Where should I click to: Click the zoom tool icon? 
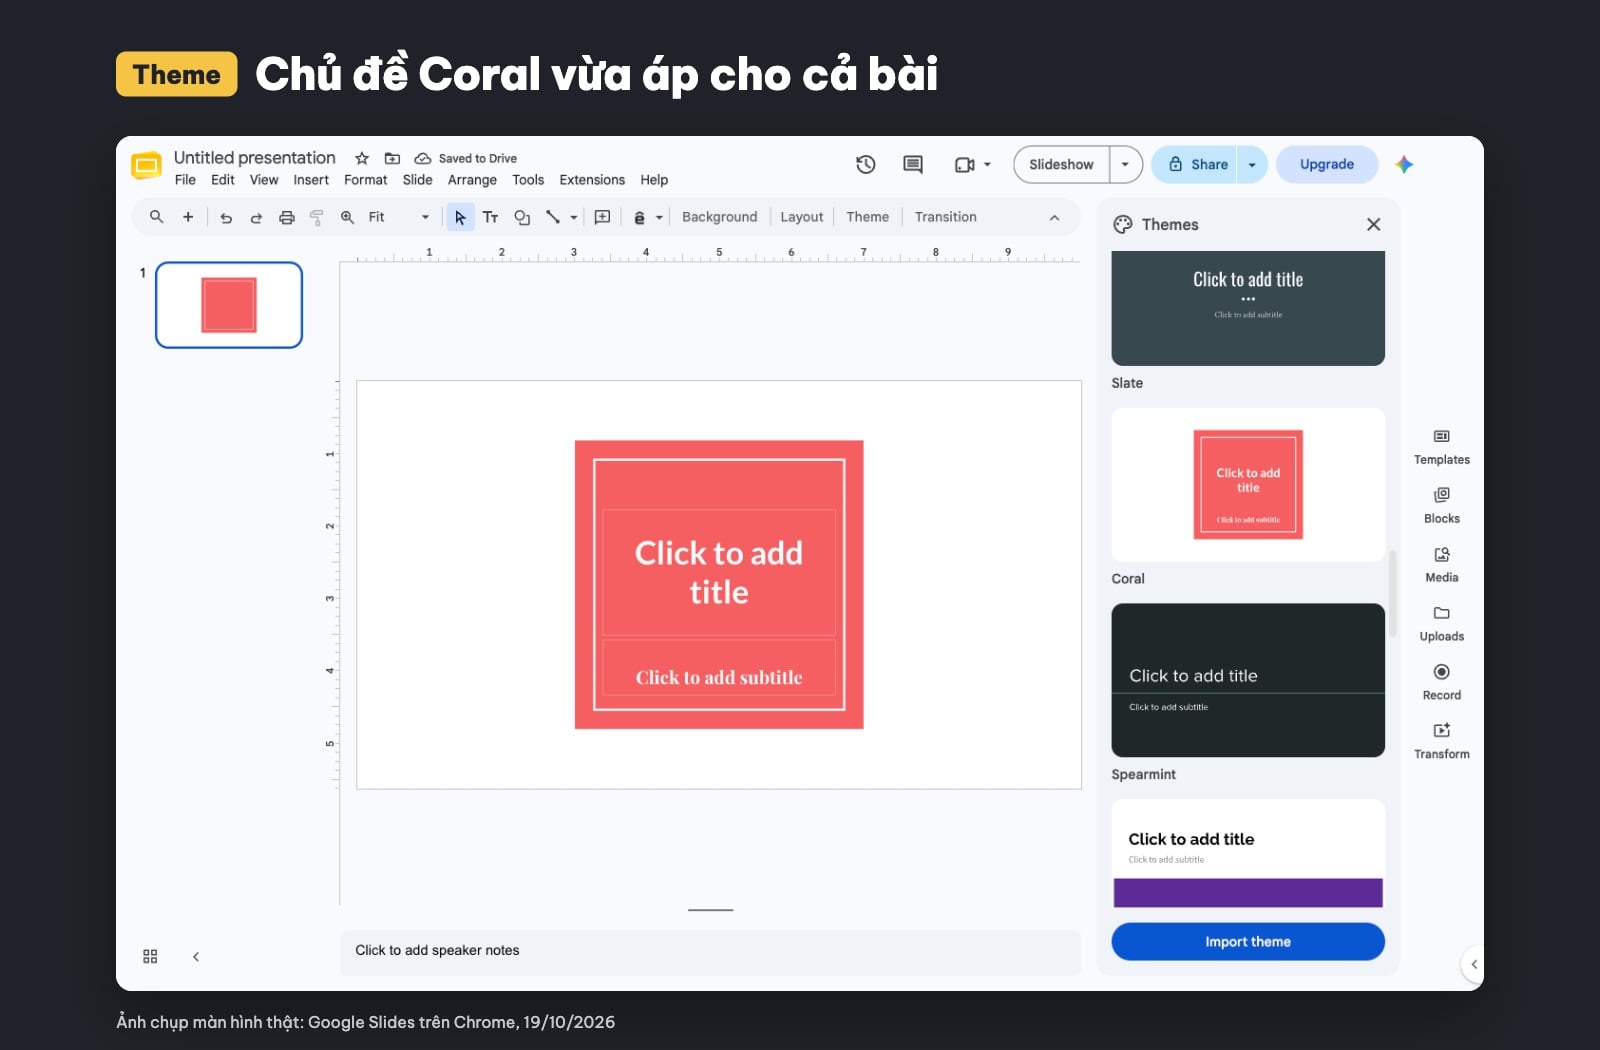pyautogui.click(x=347, y=217)
